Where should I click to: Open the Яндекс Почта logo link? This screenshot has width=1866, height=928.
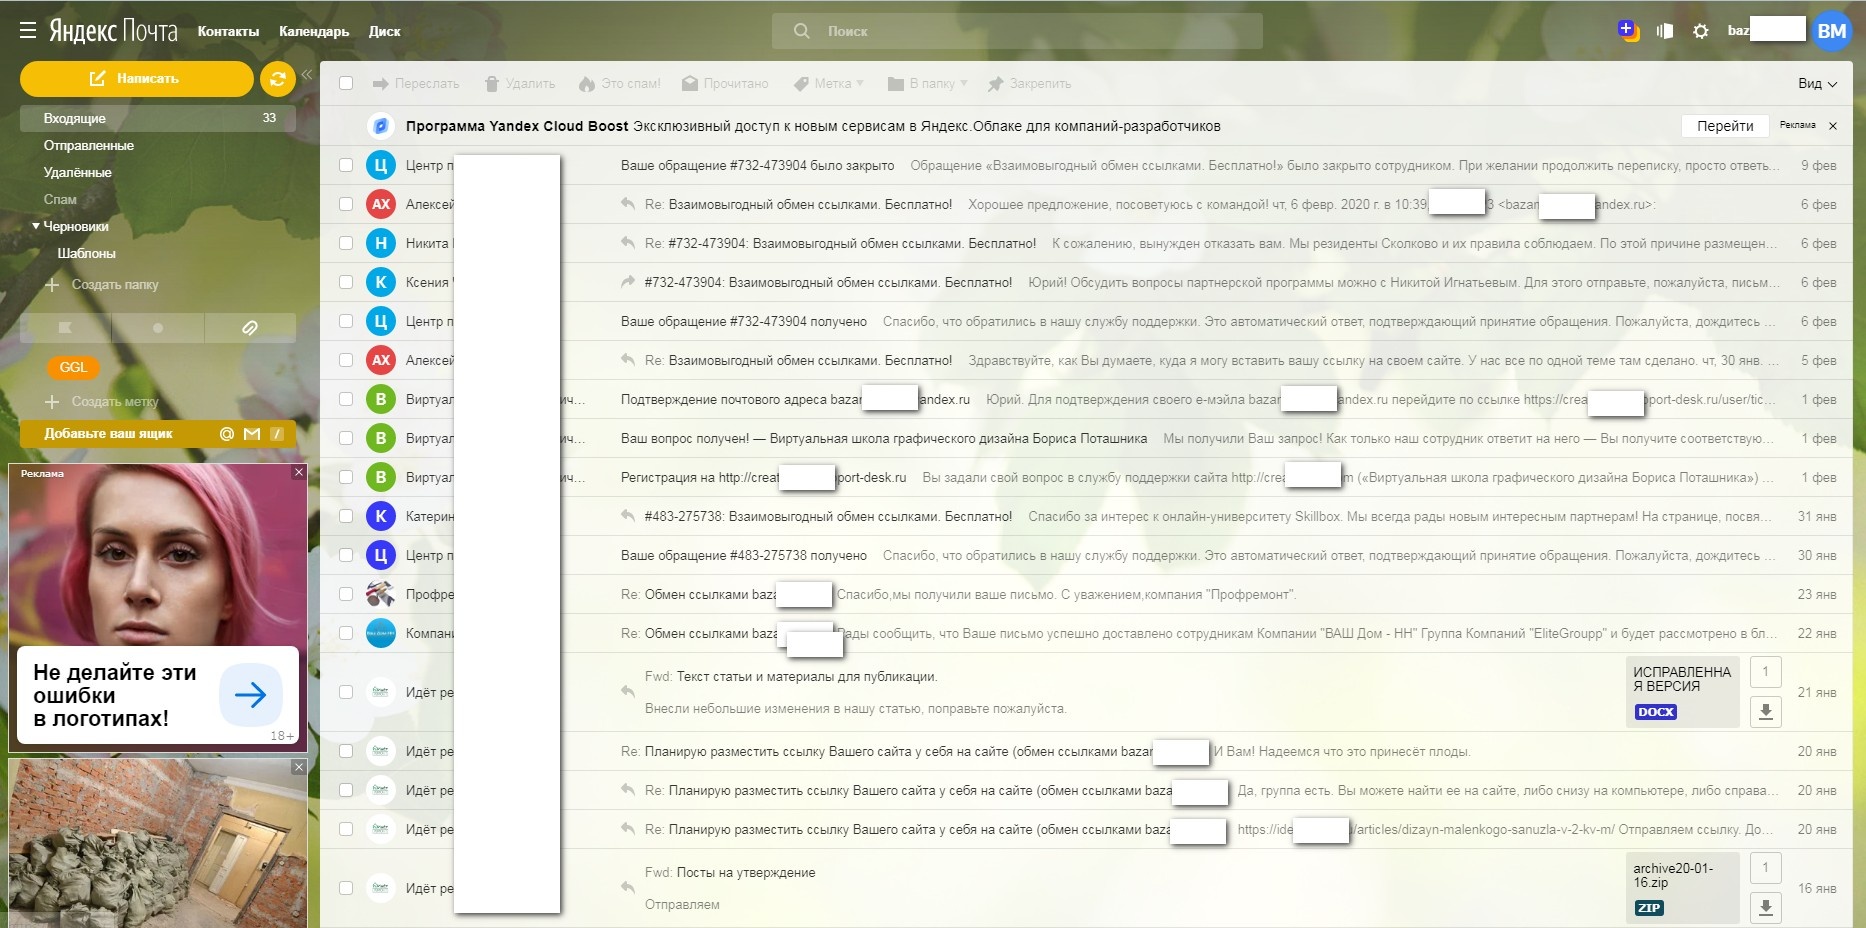tap(113, 31)
